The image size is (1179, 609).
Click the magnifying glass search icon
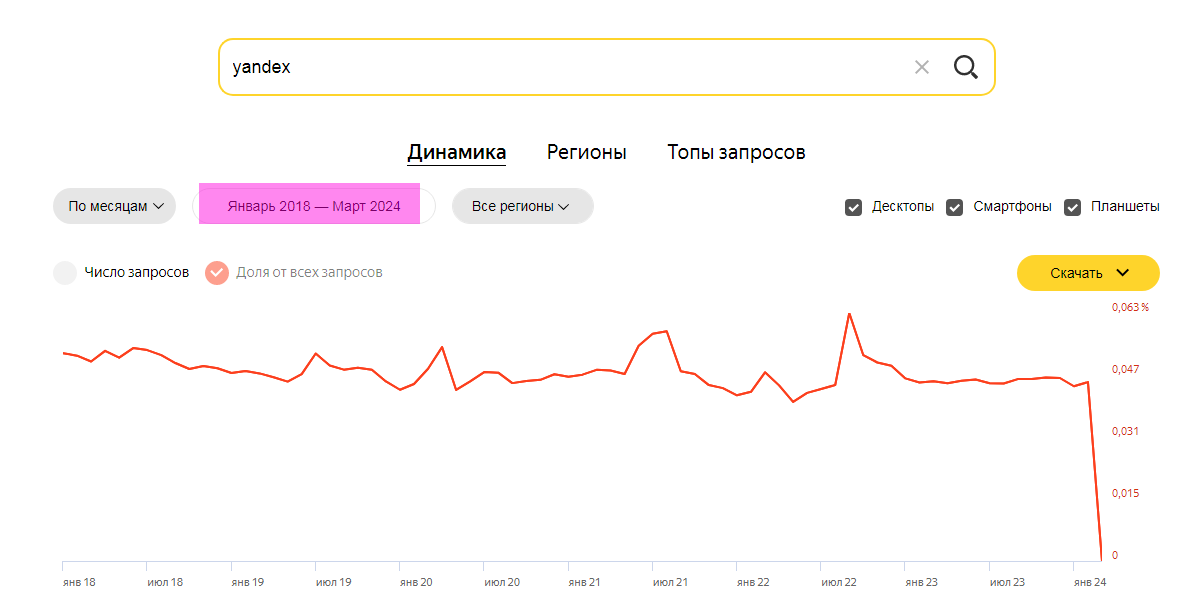965,68
